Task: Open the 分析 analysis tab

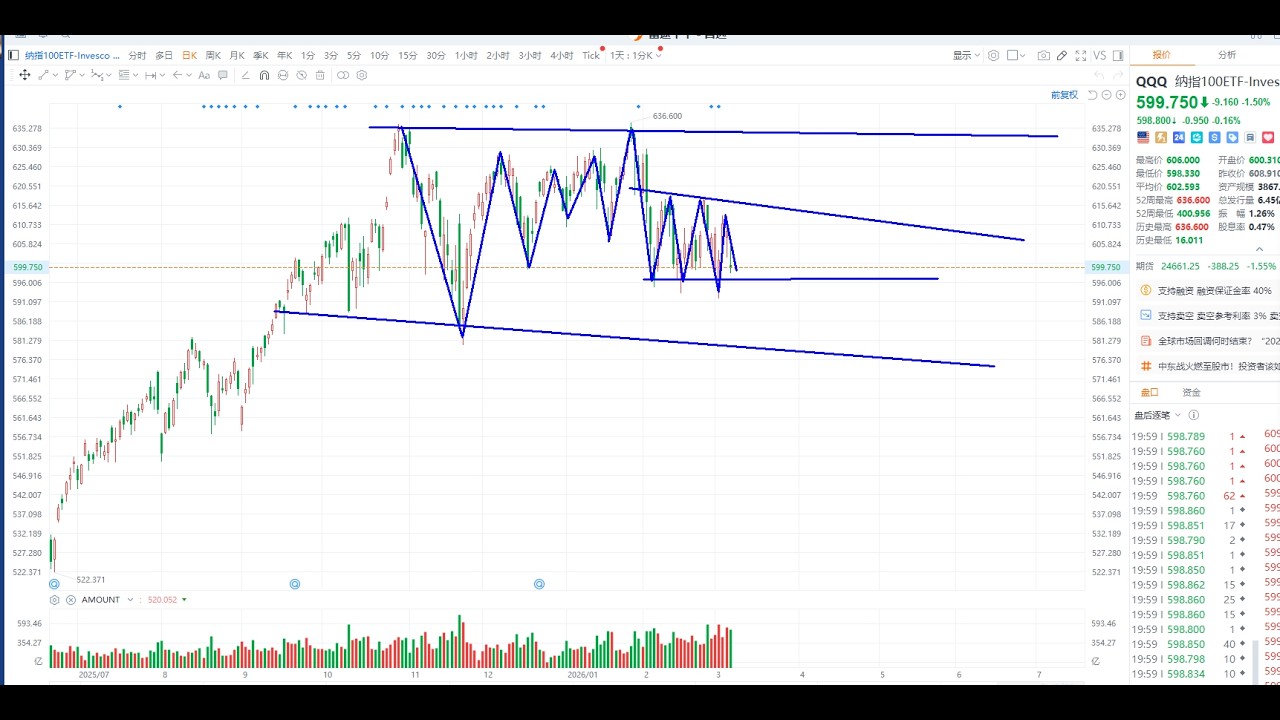Action: coord(1226,55)
